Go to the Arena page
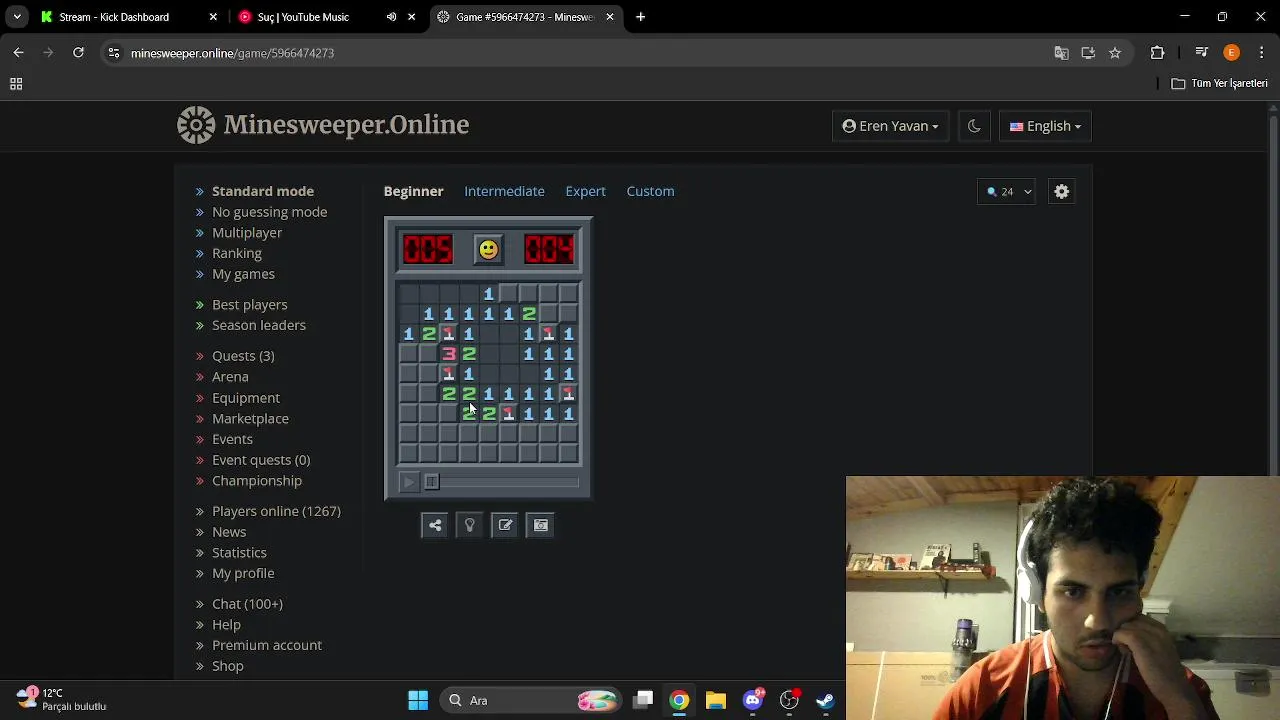 230,377
